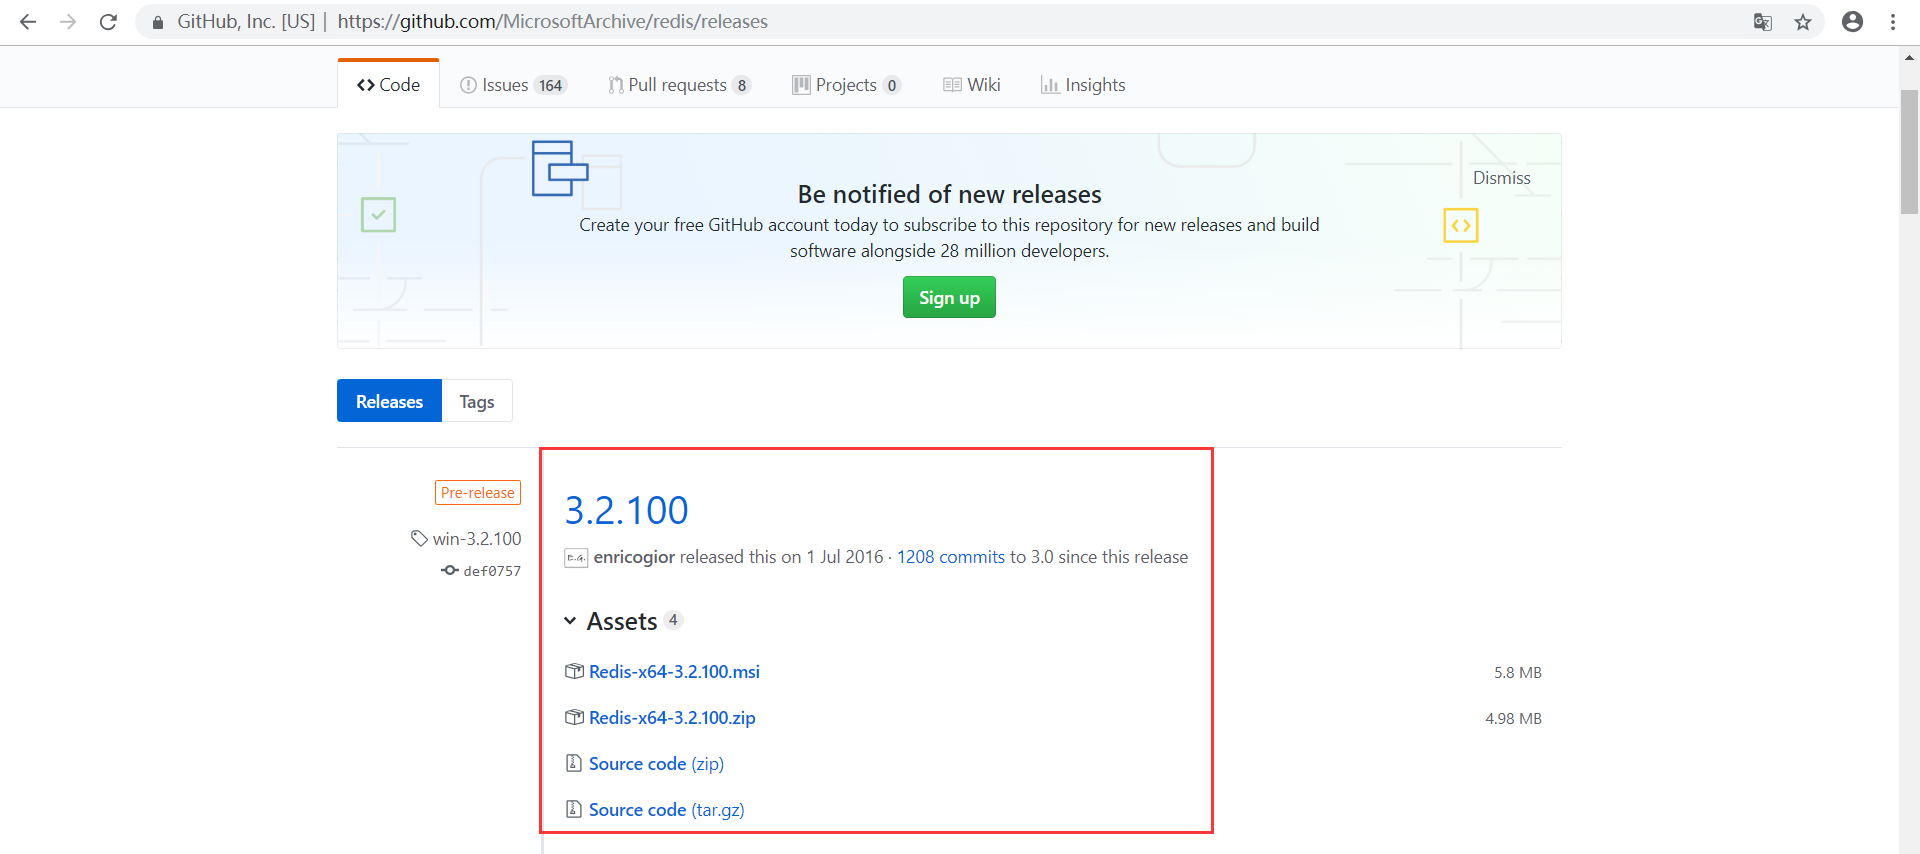This screenshot has width=1920, height=854.
Task: Download Source code (zip)
Action: (x=656, y=764)
